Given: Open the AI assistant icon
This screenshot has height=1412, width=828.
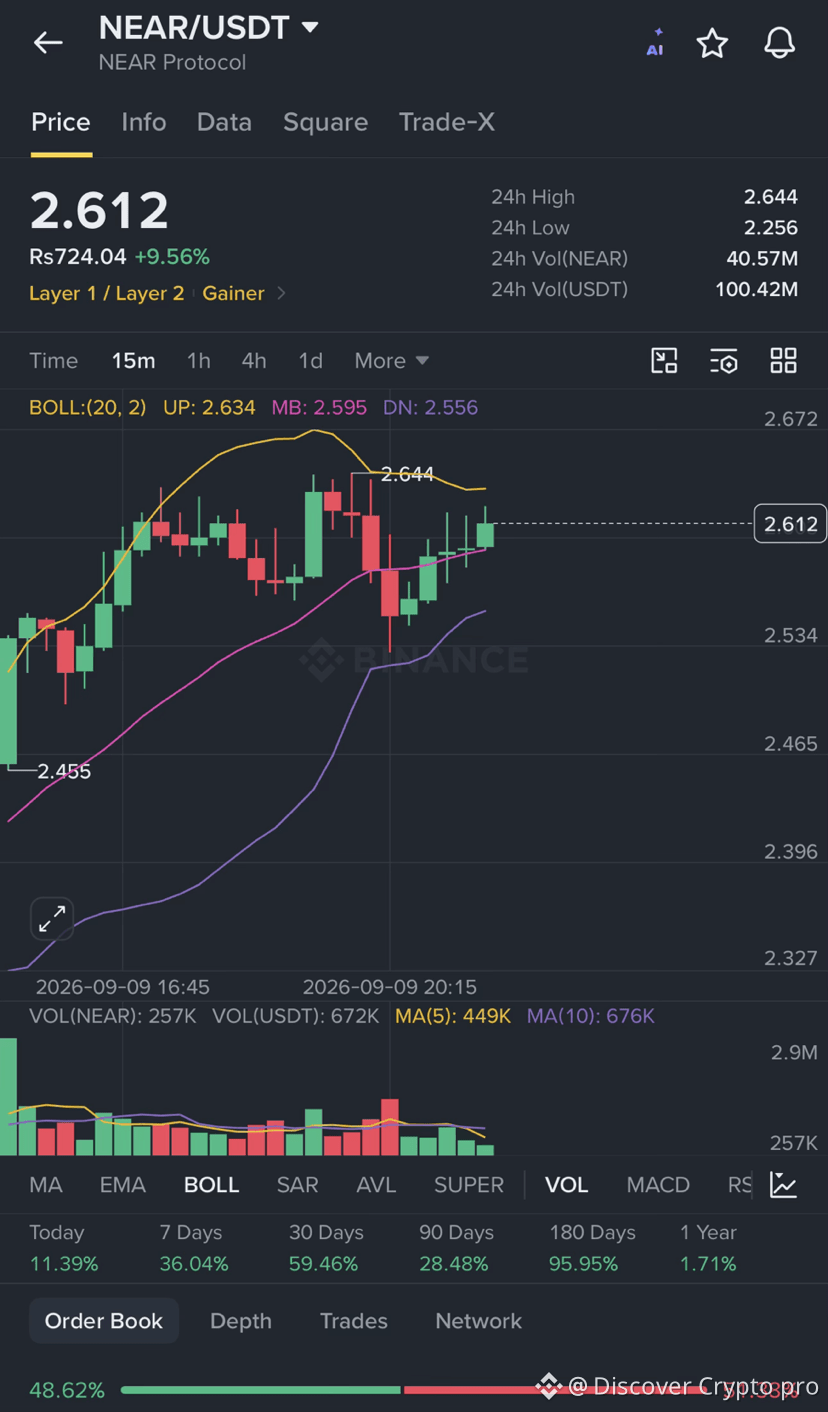Looking at the screenshot, I should click(655, 43).
